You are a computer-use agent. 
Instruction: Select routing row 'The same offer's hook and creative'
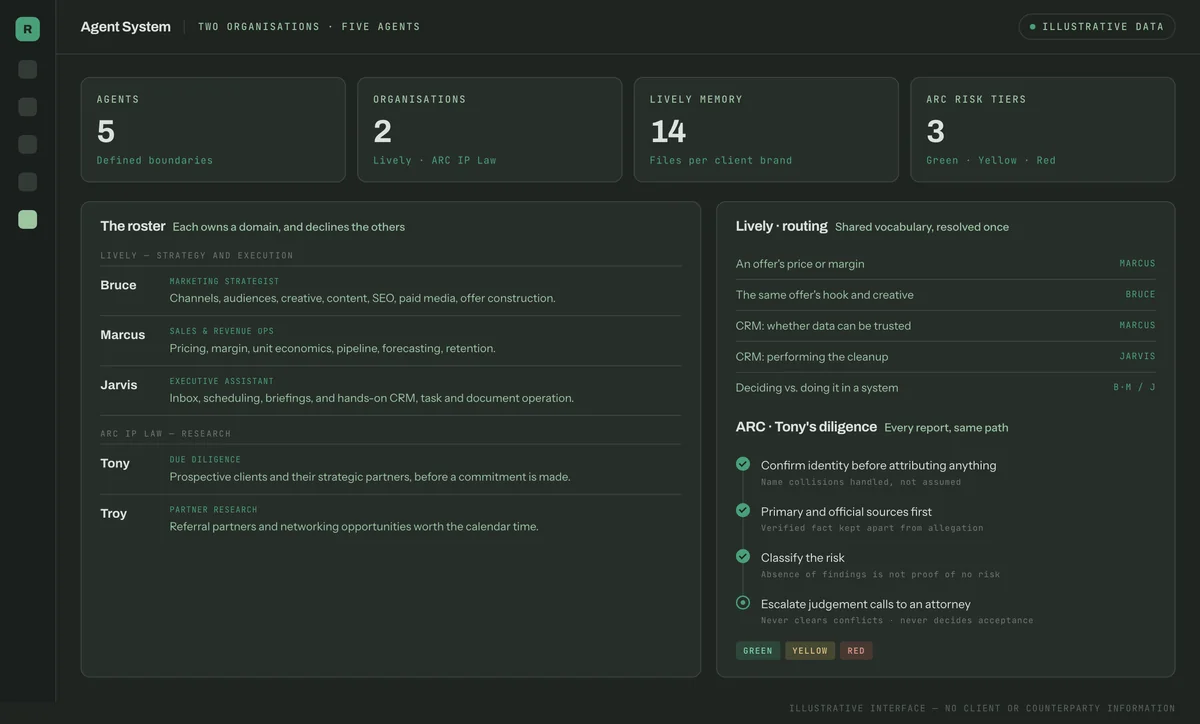point(946,295)
